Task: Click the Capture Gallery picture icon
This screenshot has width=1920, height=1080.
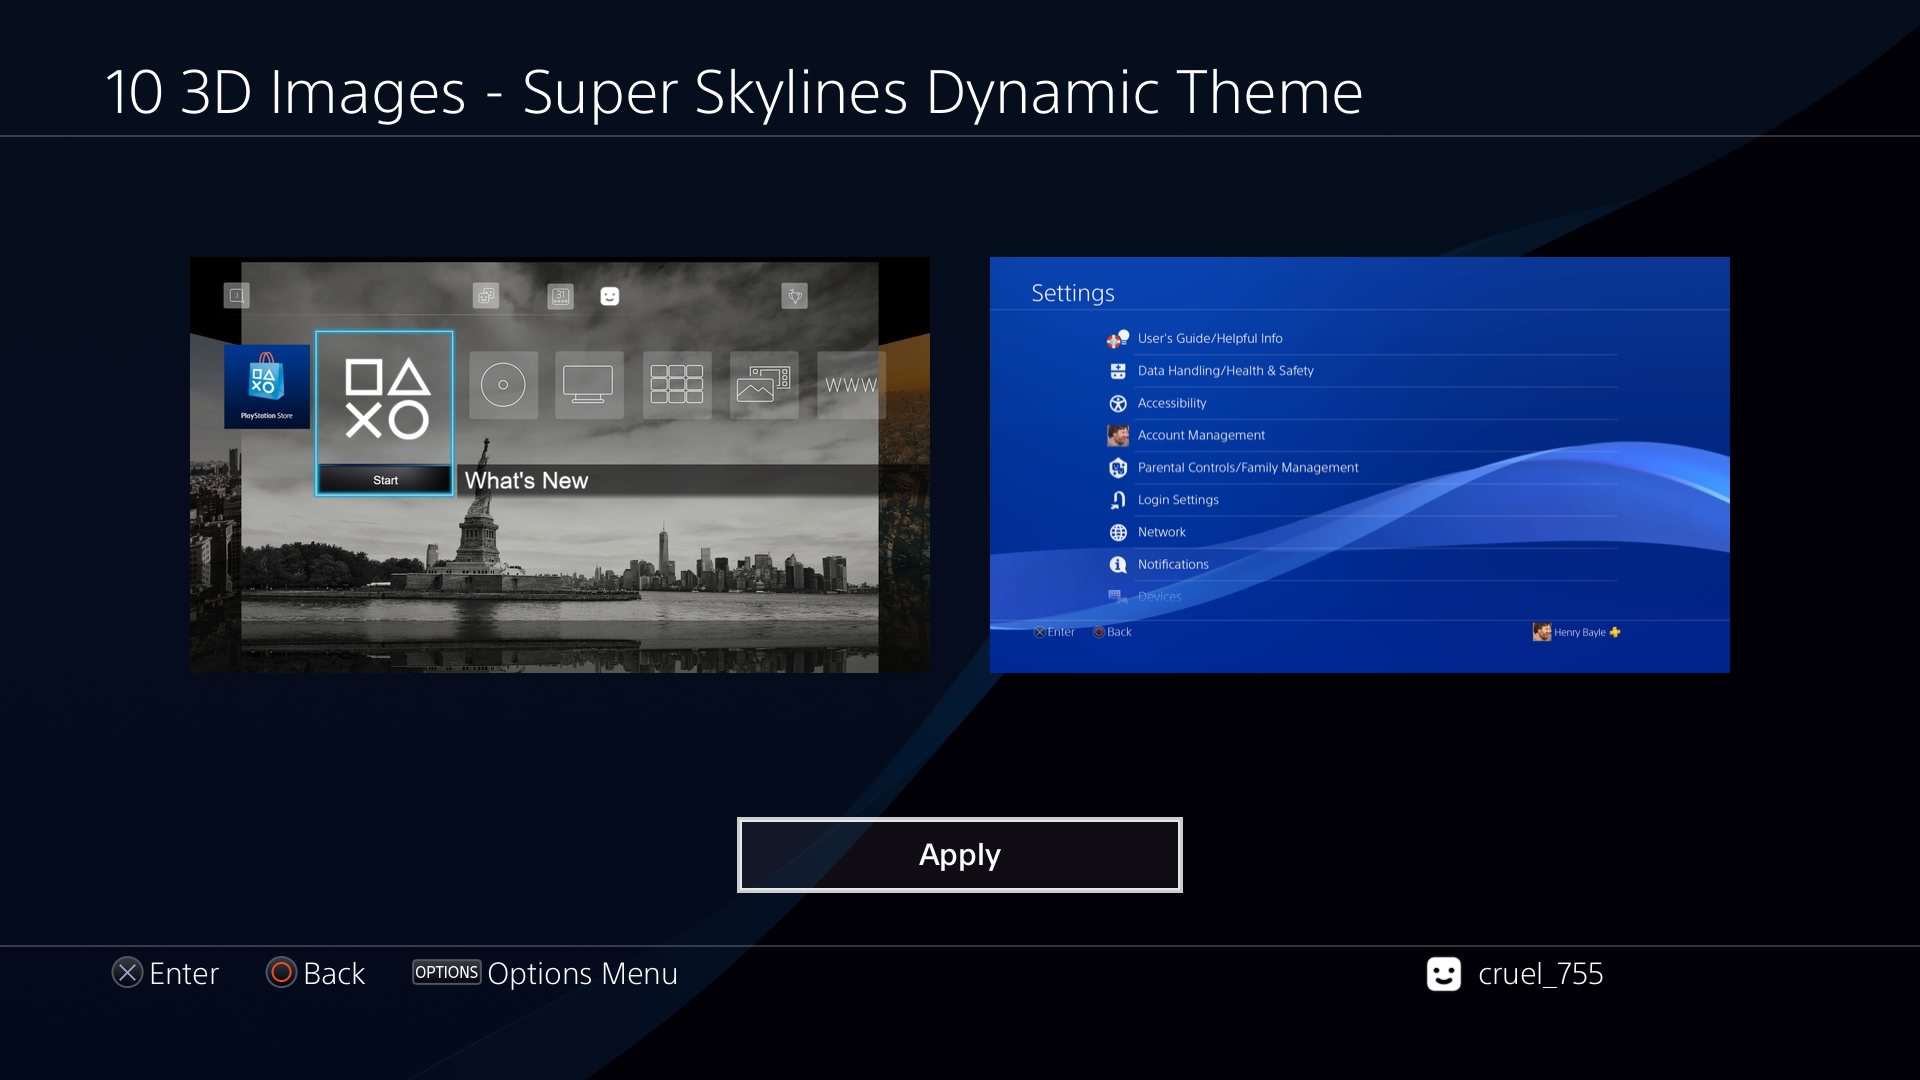Action: [x=763, y=385]
